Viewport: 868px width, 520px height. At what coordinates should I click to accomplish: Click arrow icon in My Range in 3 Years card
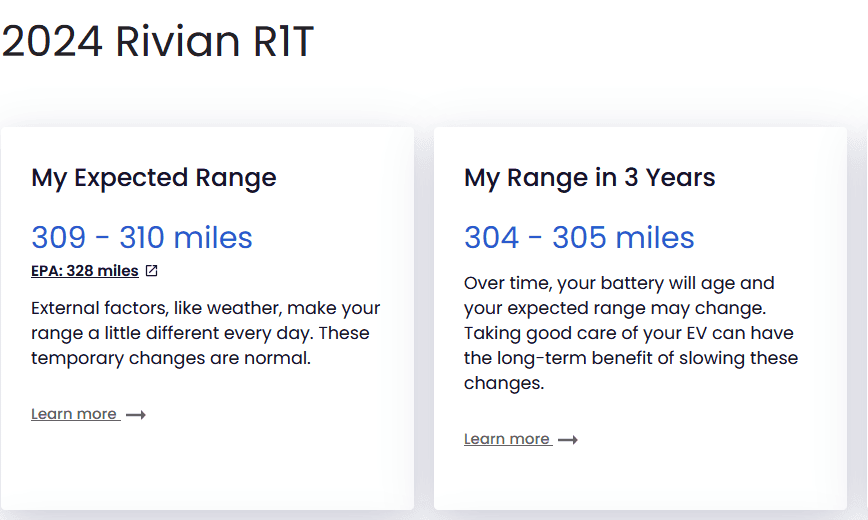567,440
